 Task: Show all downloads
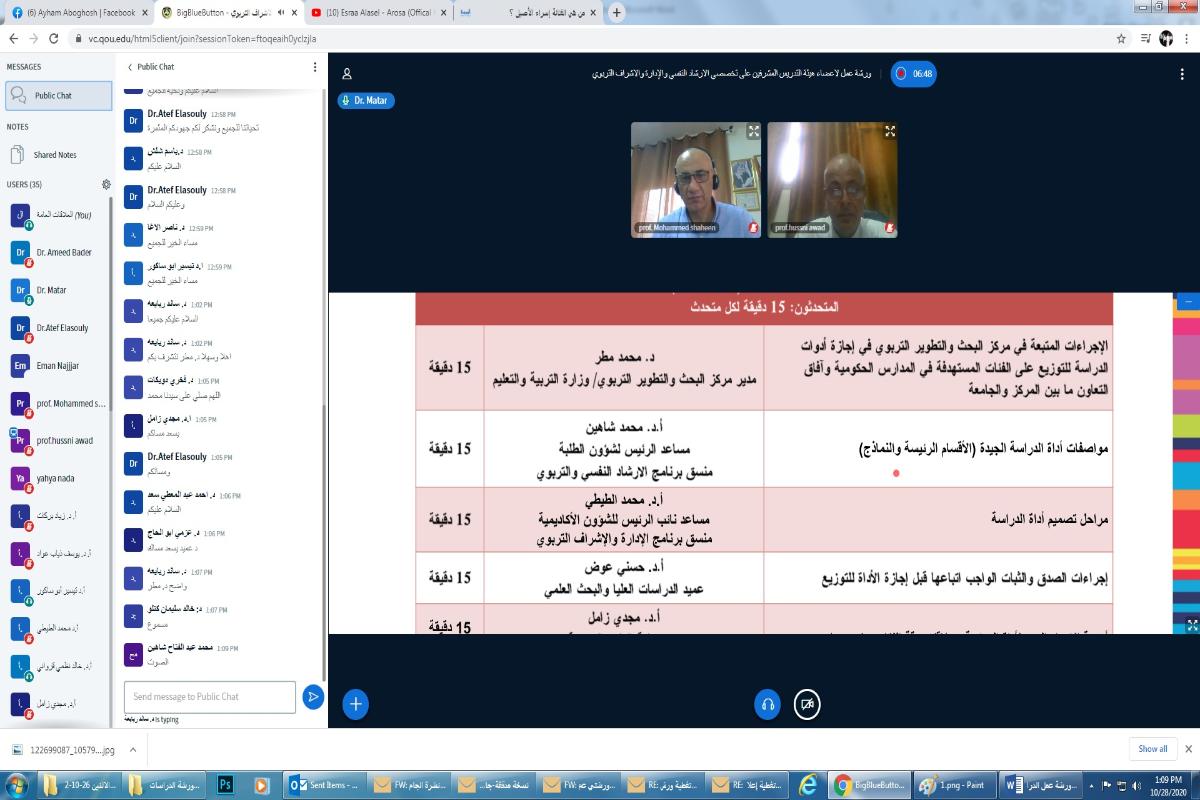pos(1152,749)
